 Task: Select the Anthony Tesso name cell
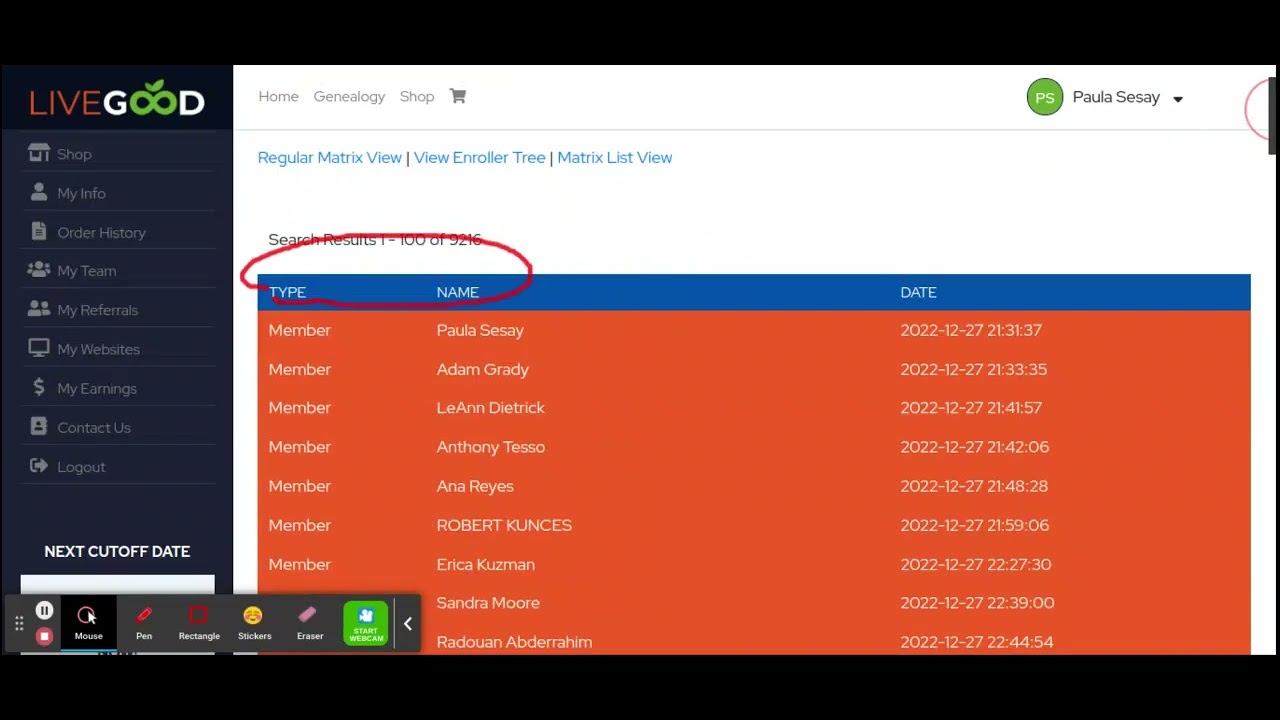coord(490,447)
